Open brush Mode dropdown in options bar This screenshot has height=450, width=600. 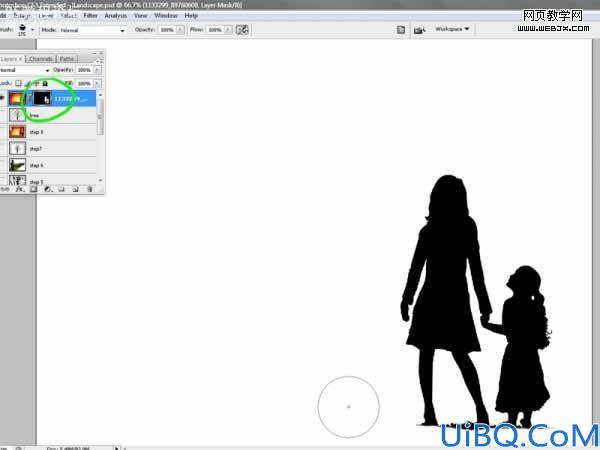(x=93, y=30)
